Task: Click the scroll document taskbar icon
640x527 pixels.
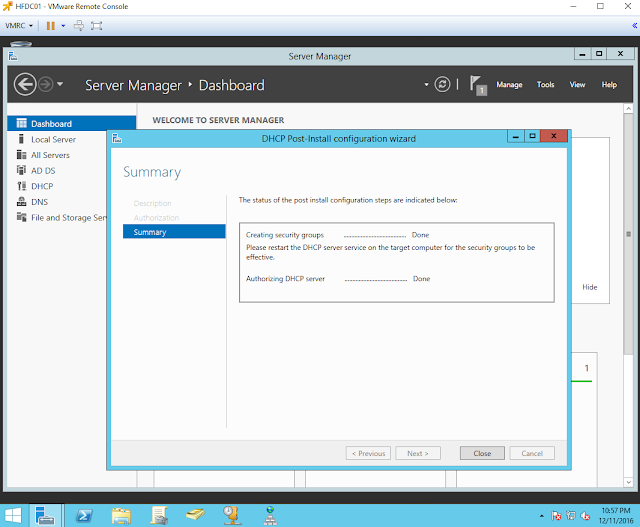Action: tap(159, 515)
